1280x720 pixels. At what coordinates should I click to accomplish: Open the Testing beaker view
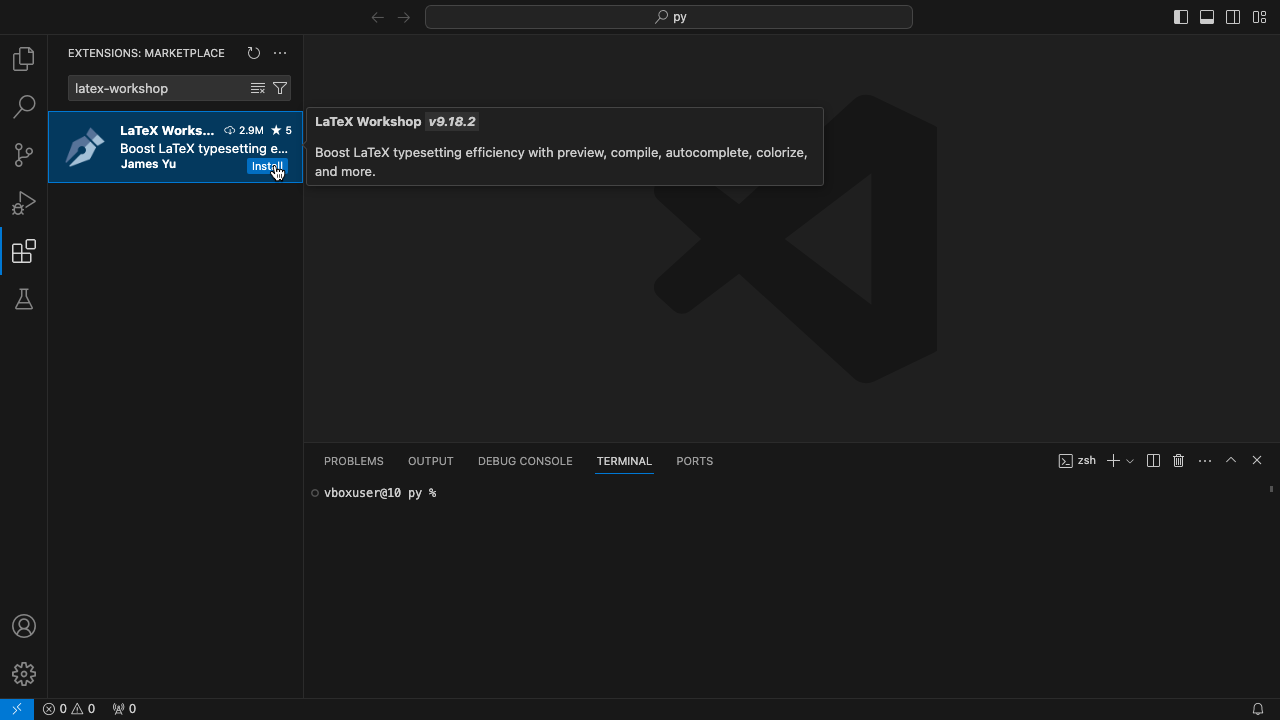24,299
